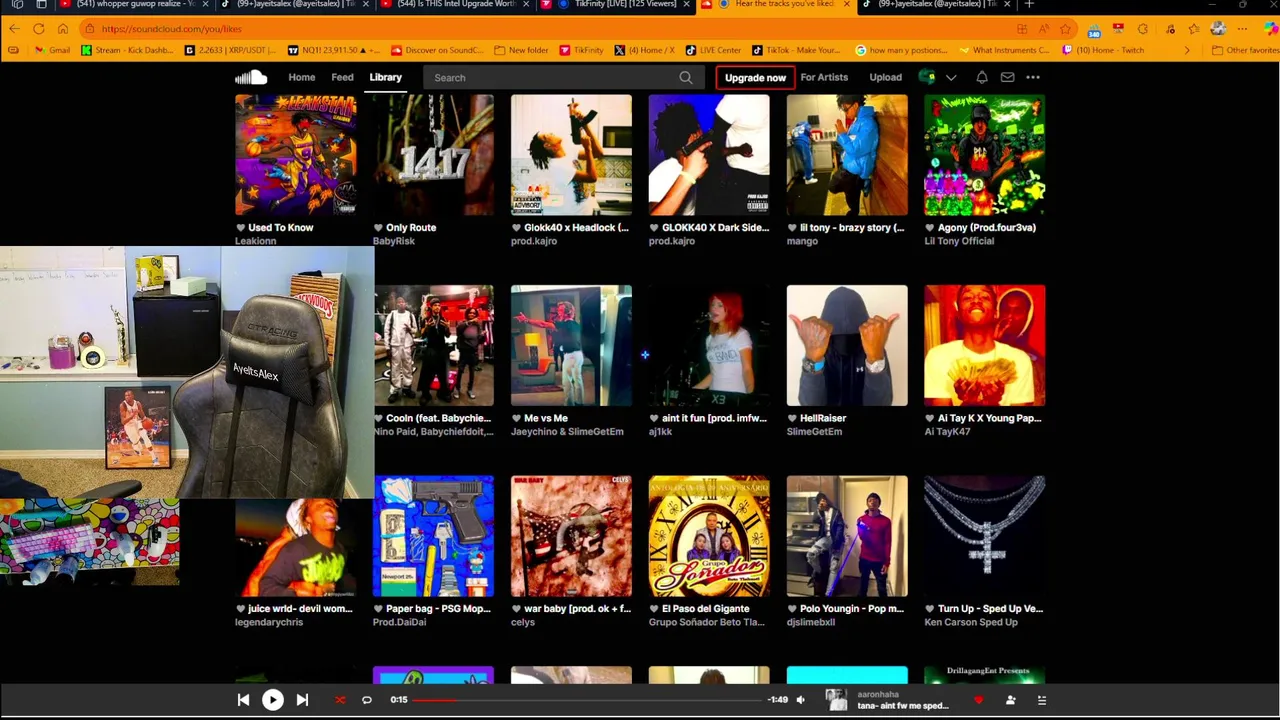Toggle shuffle in the player bar
The width and height of the screenshot is (1280, 720).
pyautogui.click(x=339, y=700)
